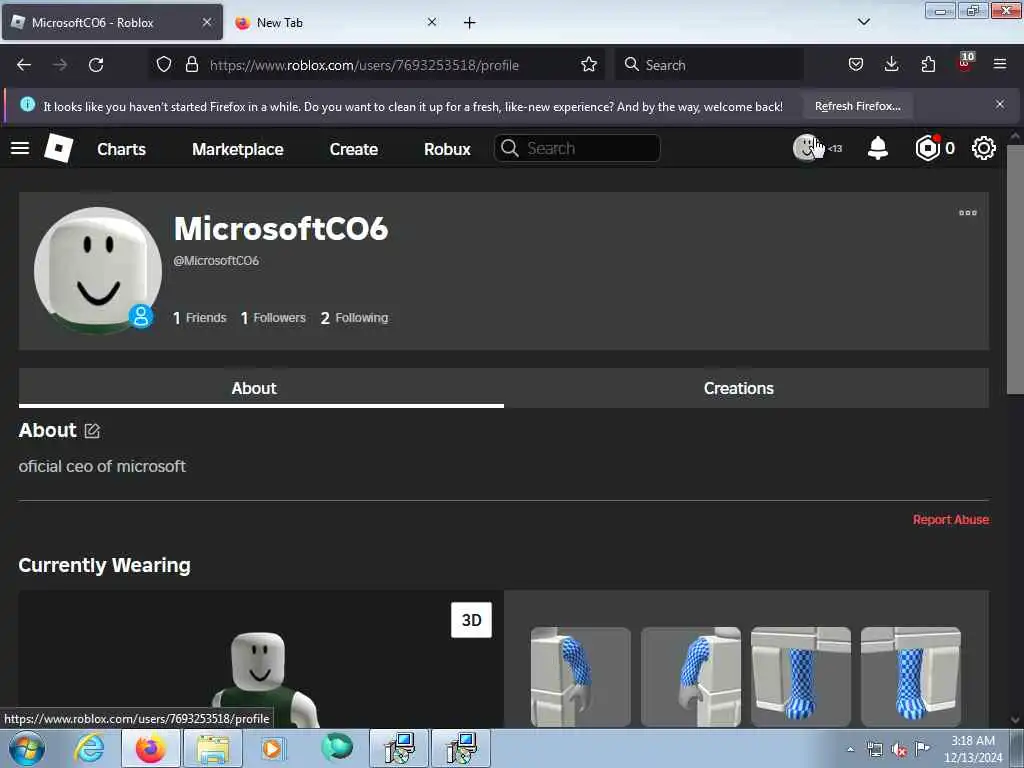Image resolution: width=1024 pixels, height=768 pixels.
Task: Click the Firefox taskbar icon
Action: (x=151, y=748)
